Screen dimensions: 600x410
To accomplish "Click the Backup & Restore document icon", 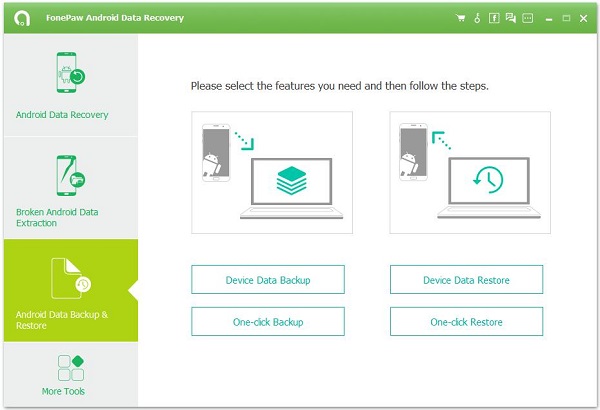I will point(71,278).
